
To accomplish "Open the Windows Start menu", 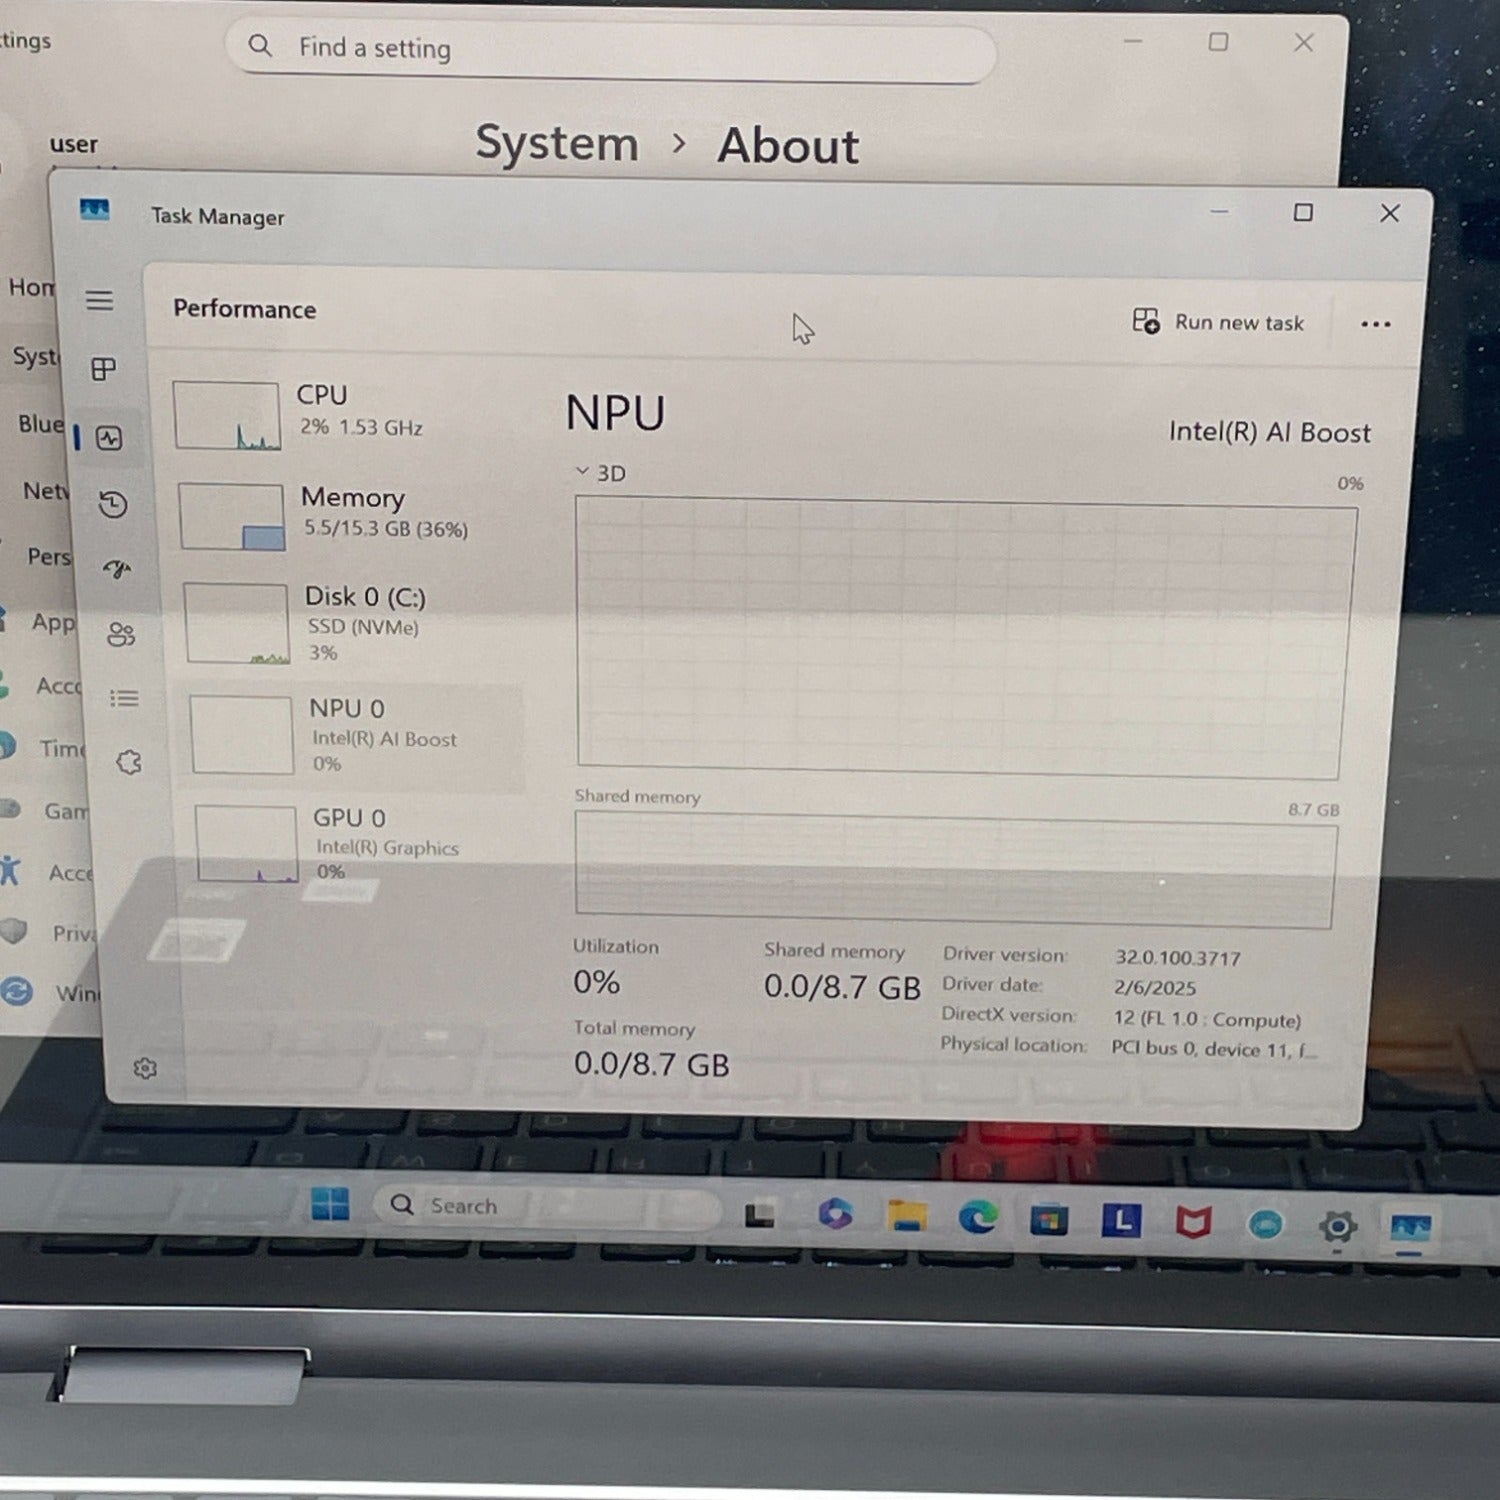I will coord(330,1204).
